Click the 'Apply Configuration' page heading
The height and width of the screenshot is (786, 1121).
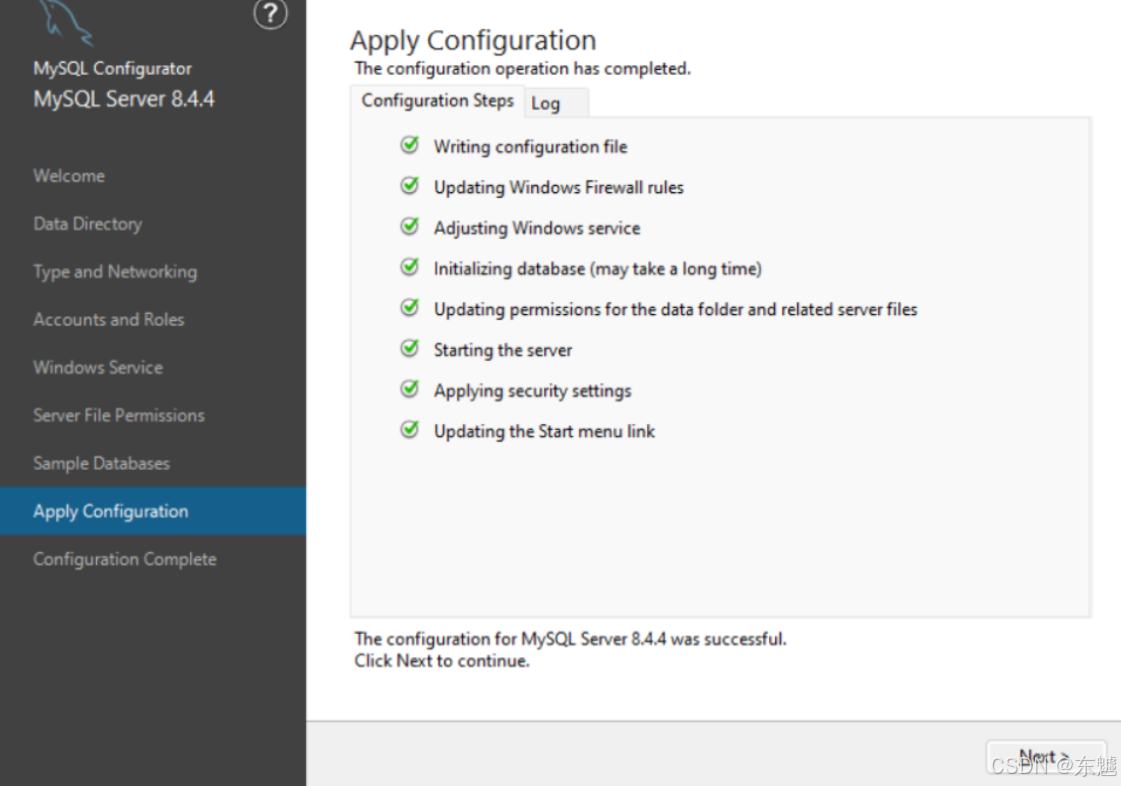473,41
